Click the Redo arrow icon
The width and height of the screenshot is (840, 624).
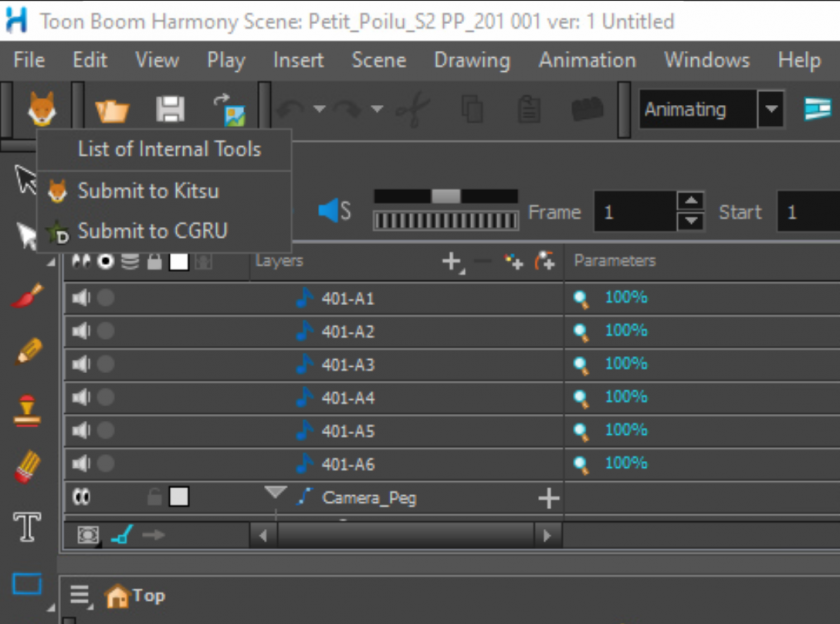click(348, 109)
